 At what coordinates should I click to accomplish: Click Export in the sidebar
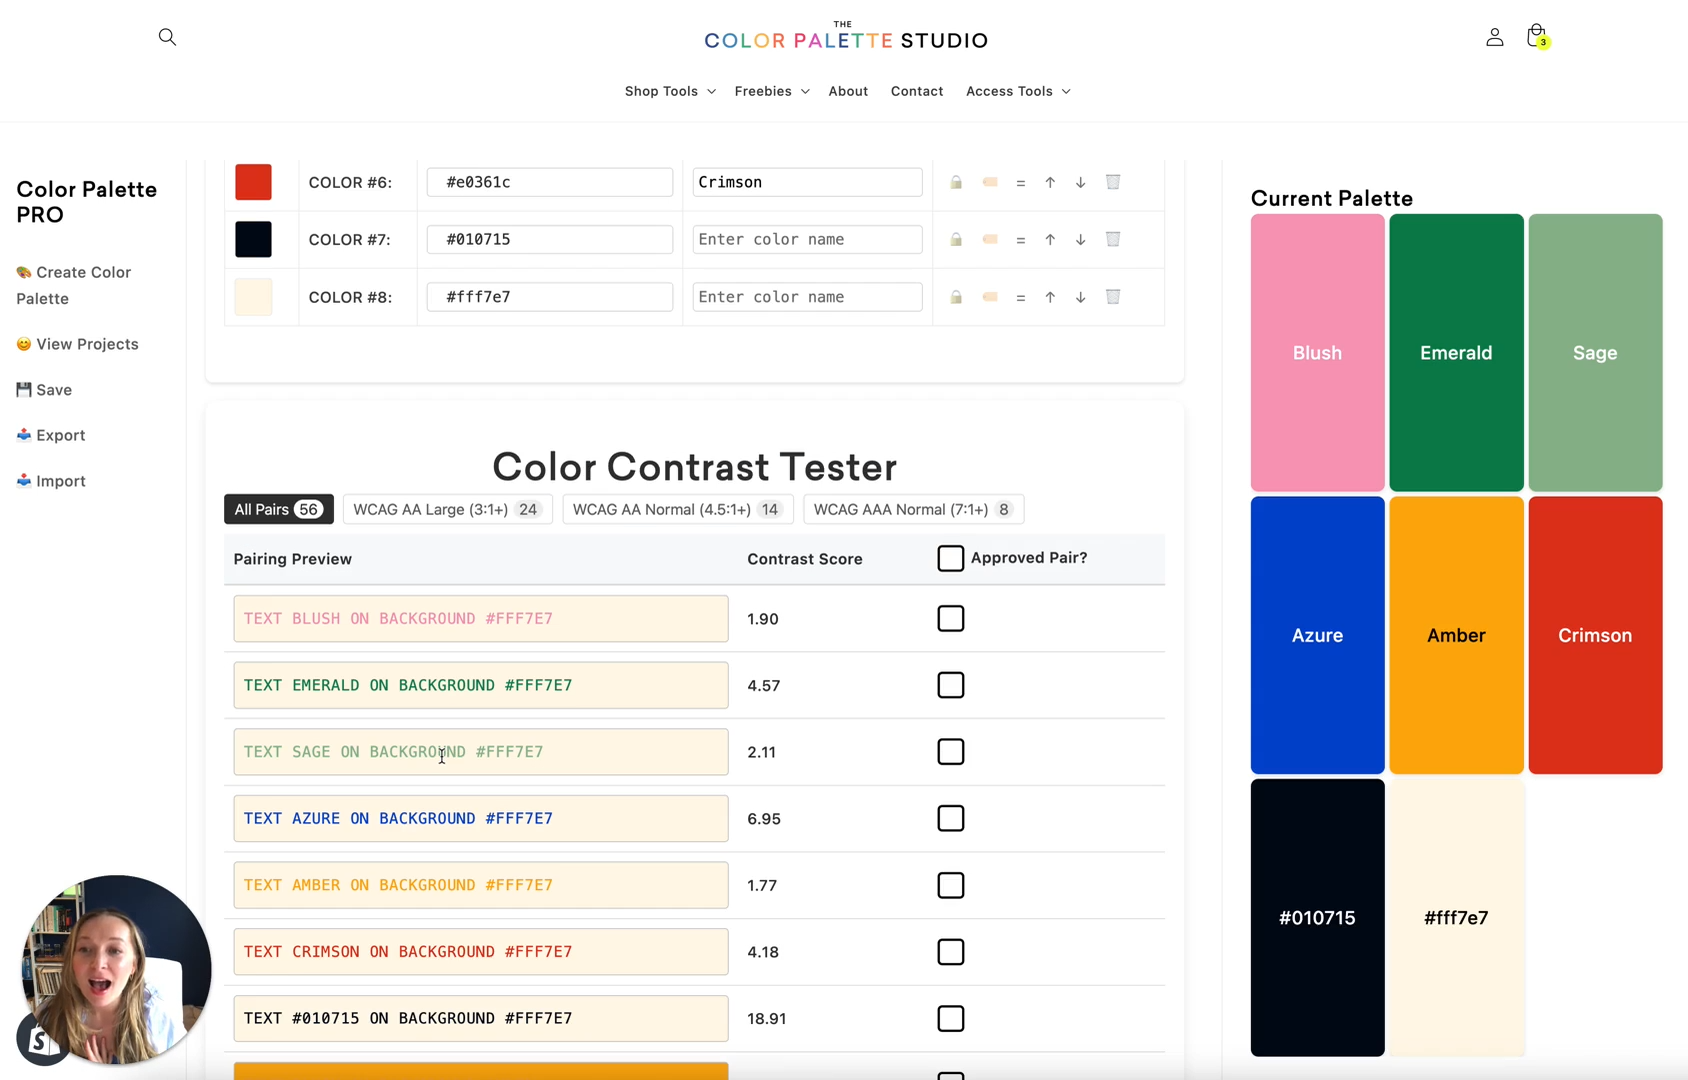[51, 435]
